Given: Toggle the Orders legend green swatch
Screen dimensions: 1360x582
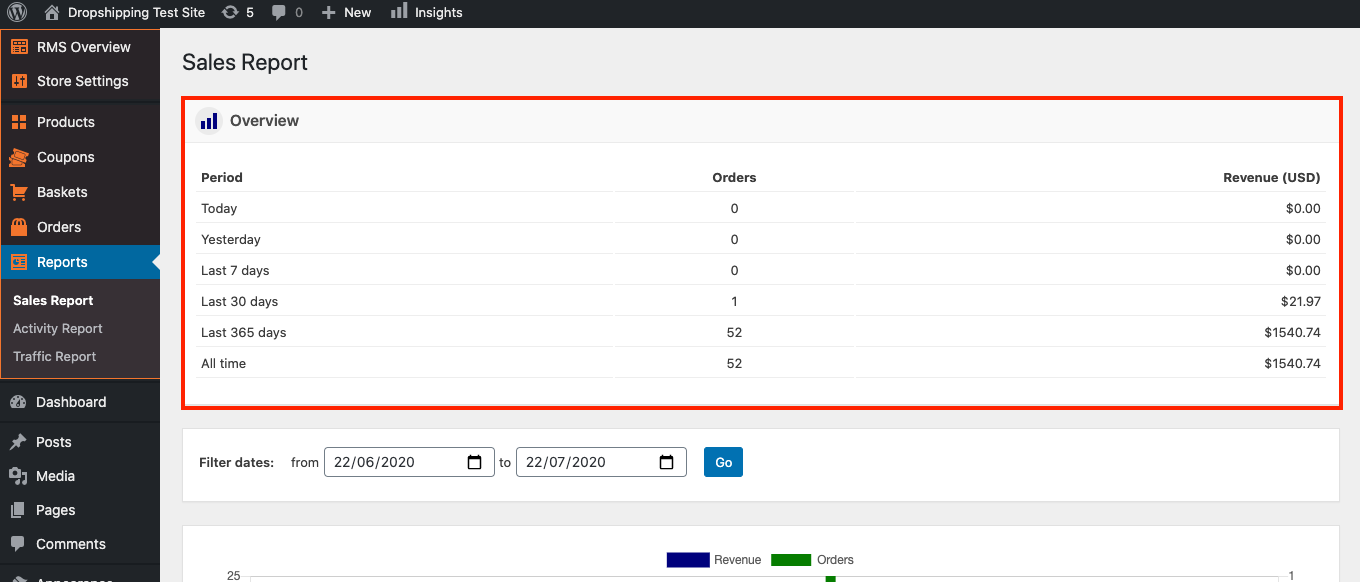Looking at the screenshot, I should (791, 560).
